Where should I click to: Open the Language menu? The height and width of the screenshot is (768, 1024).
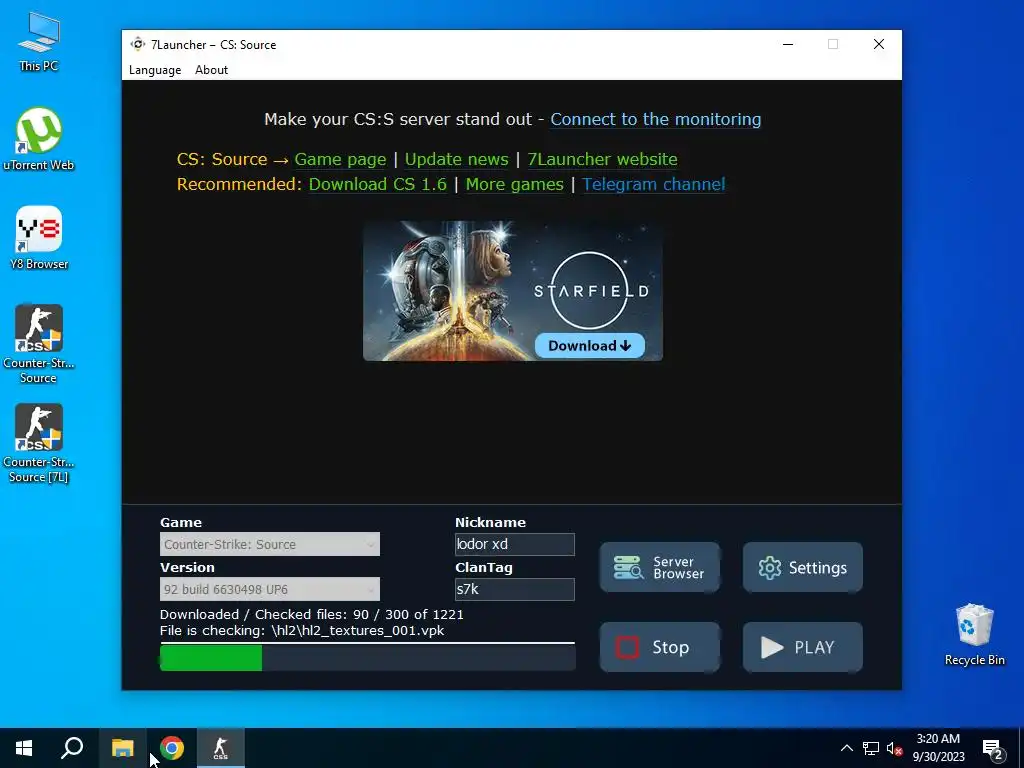click(155, 70)
